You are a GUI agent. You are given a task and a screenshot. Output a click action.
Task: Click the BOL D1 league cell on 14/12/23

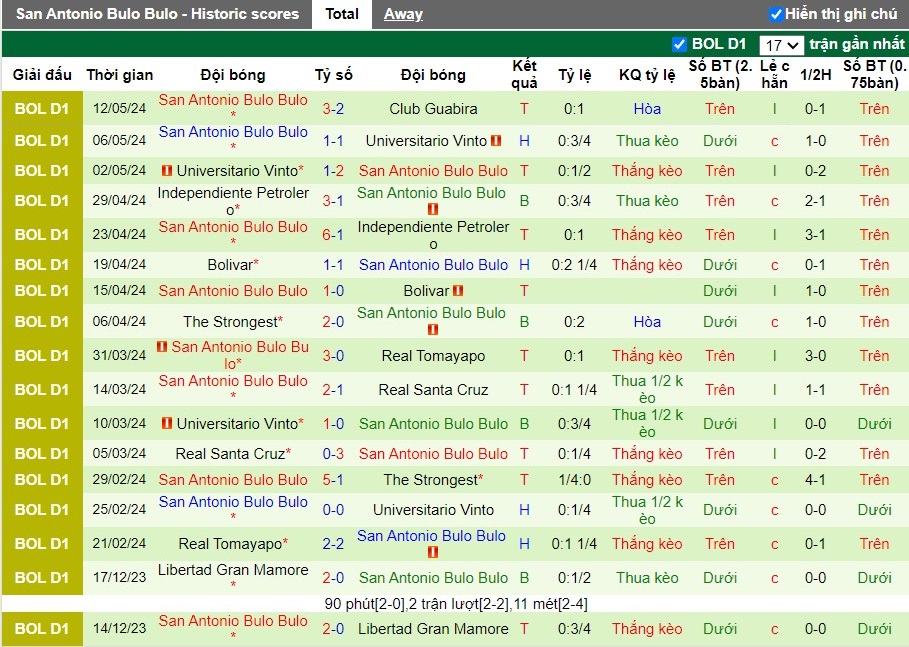coord(42,629)
